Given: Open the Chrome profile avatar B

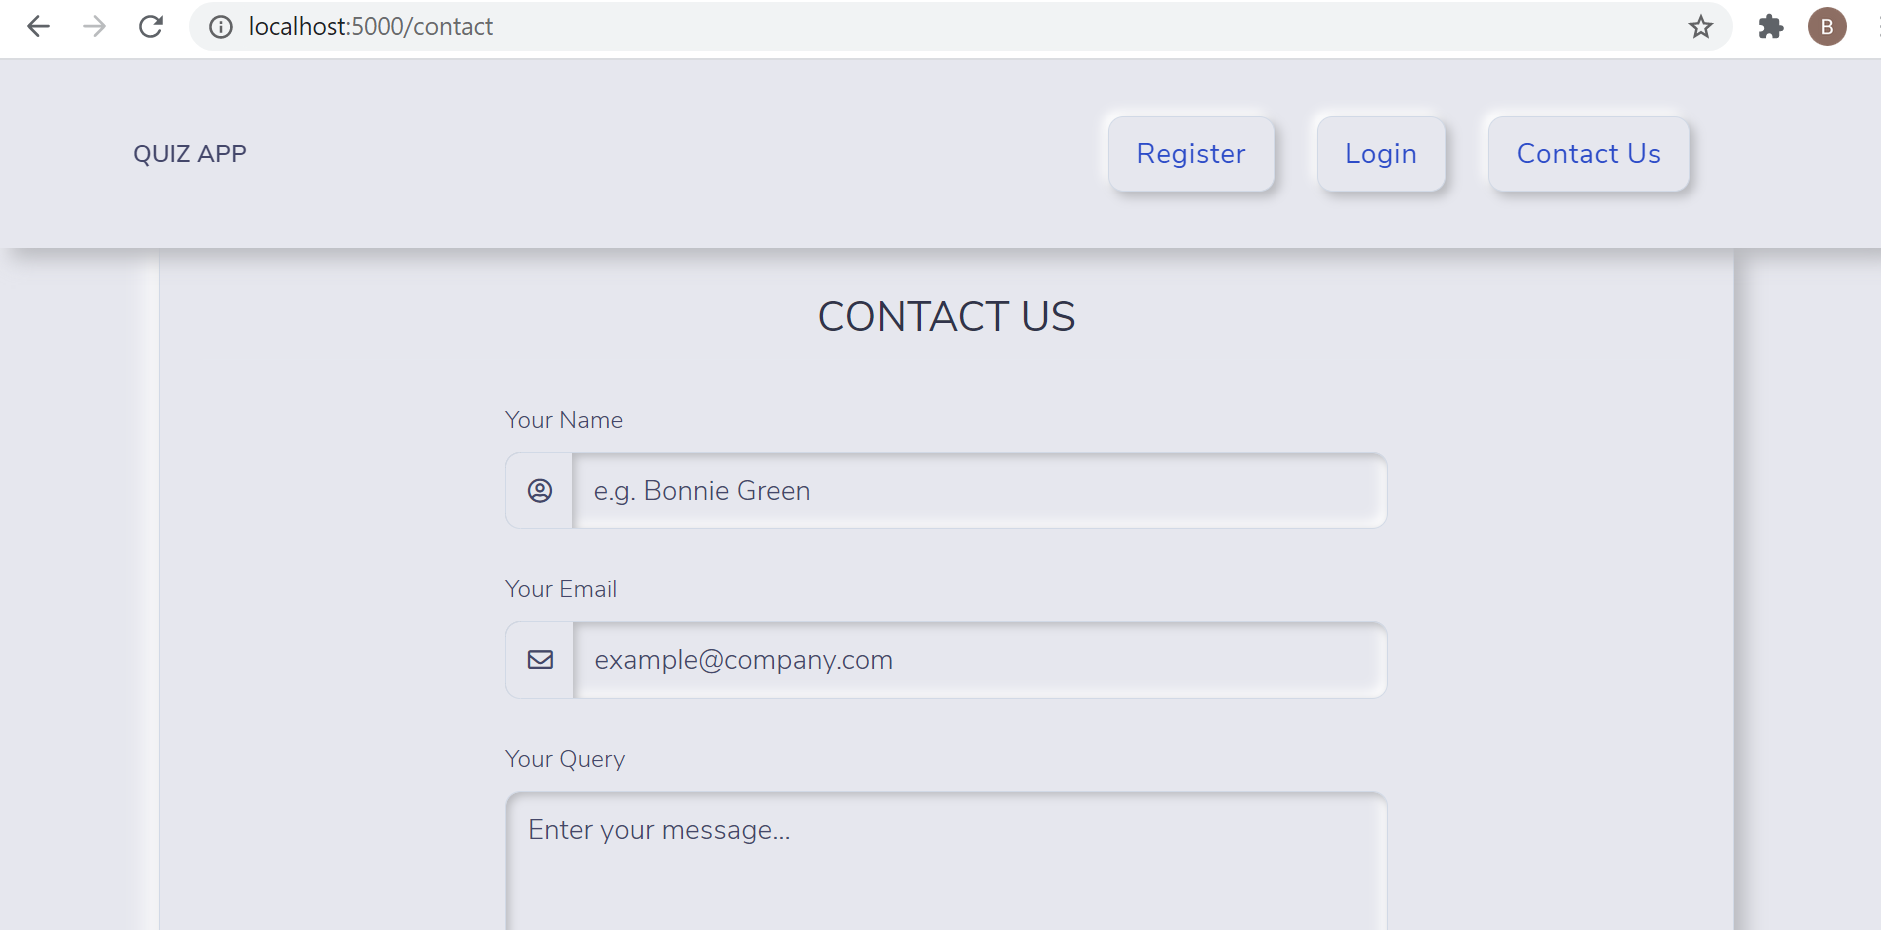Looking at the screenshot, I should tap(1827, 27).
